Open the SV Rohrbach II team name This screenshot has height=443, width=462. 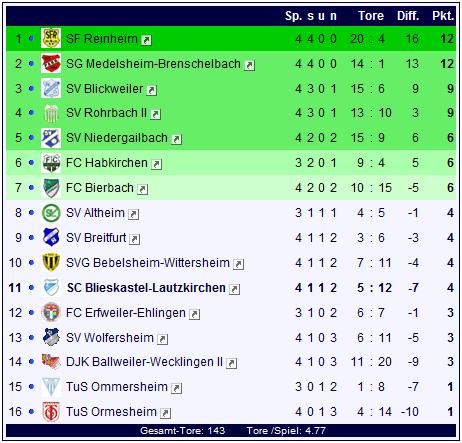(106, 113)
